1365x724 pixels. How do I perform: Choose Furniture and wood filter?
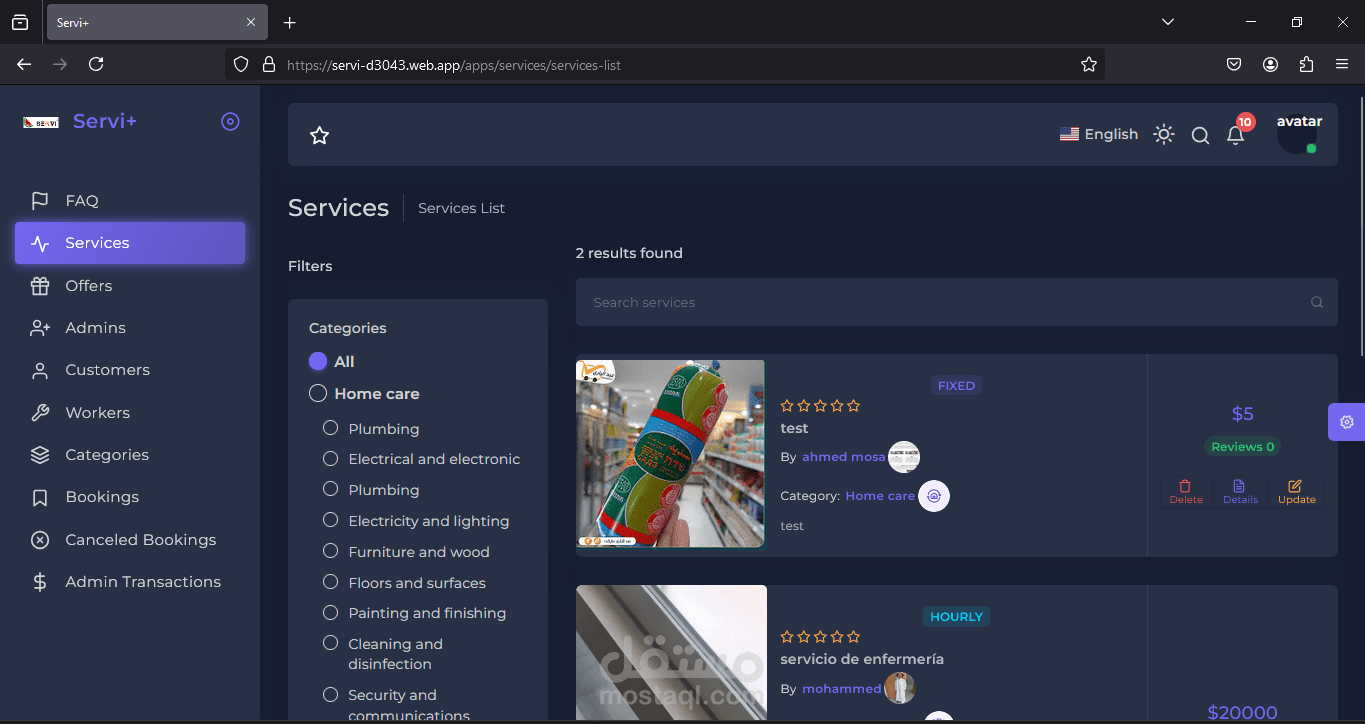tap(330, 551)
